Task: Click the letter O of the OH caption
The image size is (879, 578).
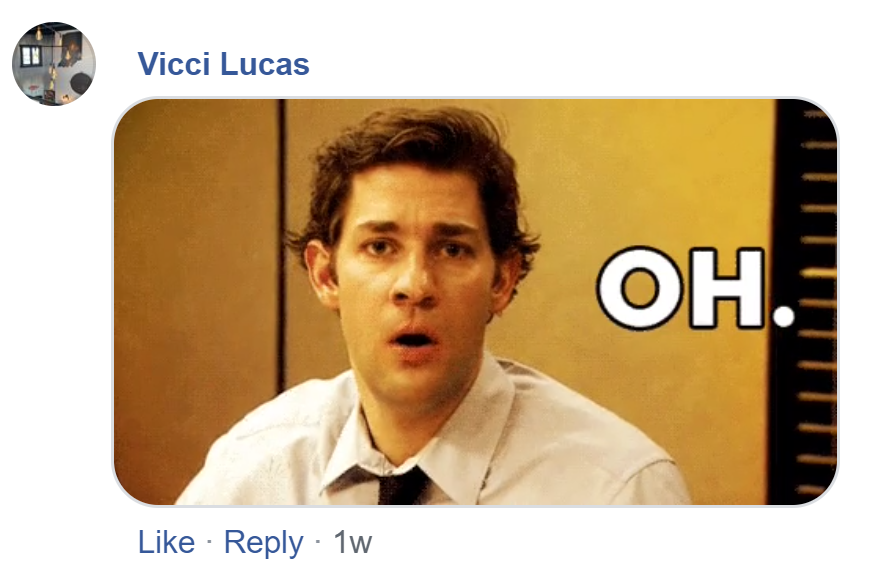Action: click(640, 288)
